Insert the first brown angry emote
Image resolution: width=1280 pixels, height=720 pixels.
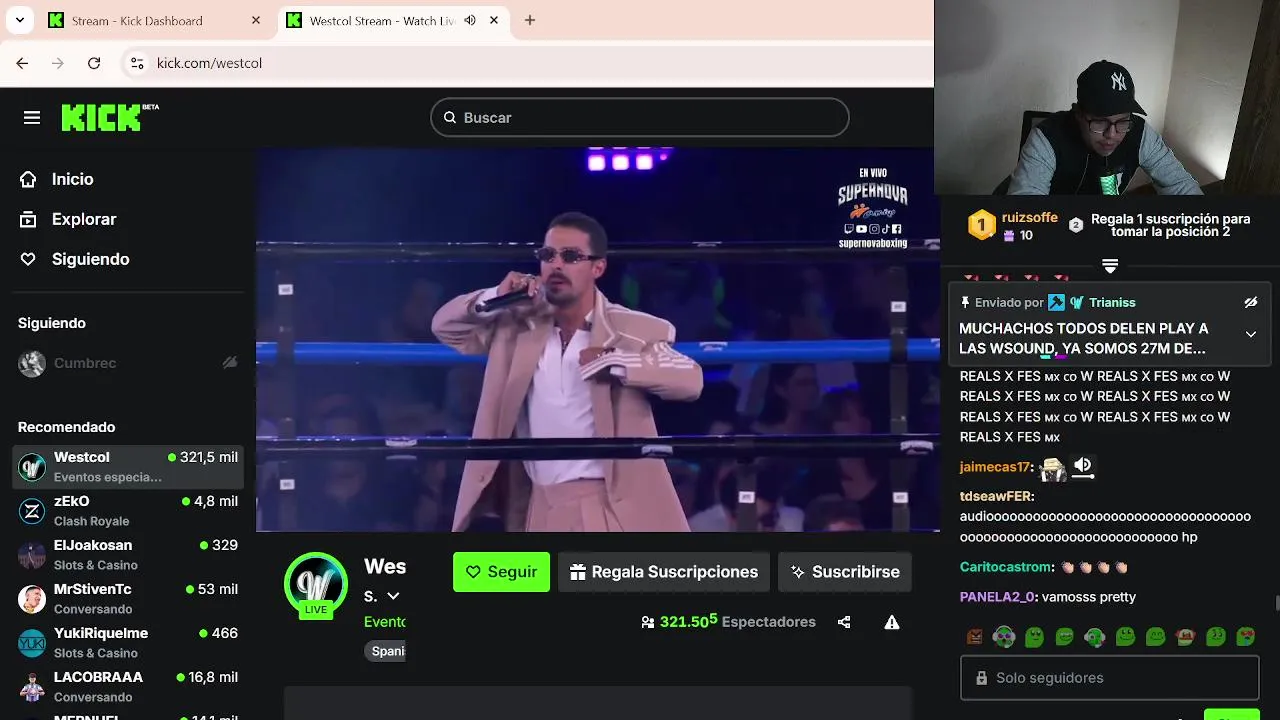[x=975, y=636]
